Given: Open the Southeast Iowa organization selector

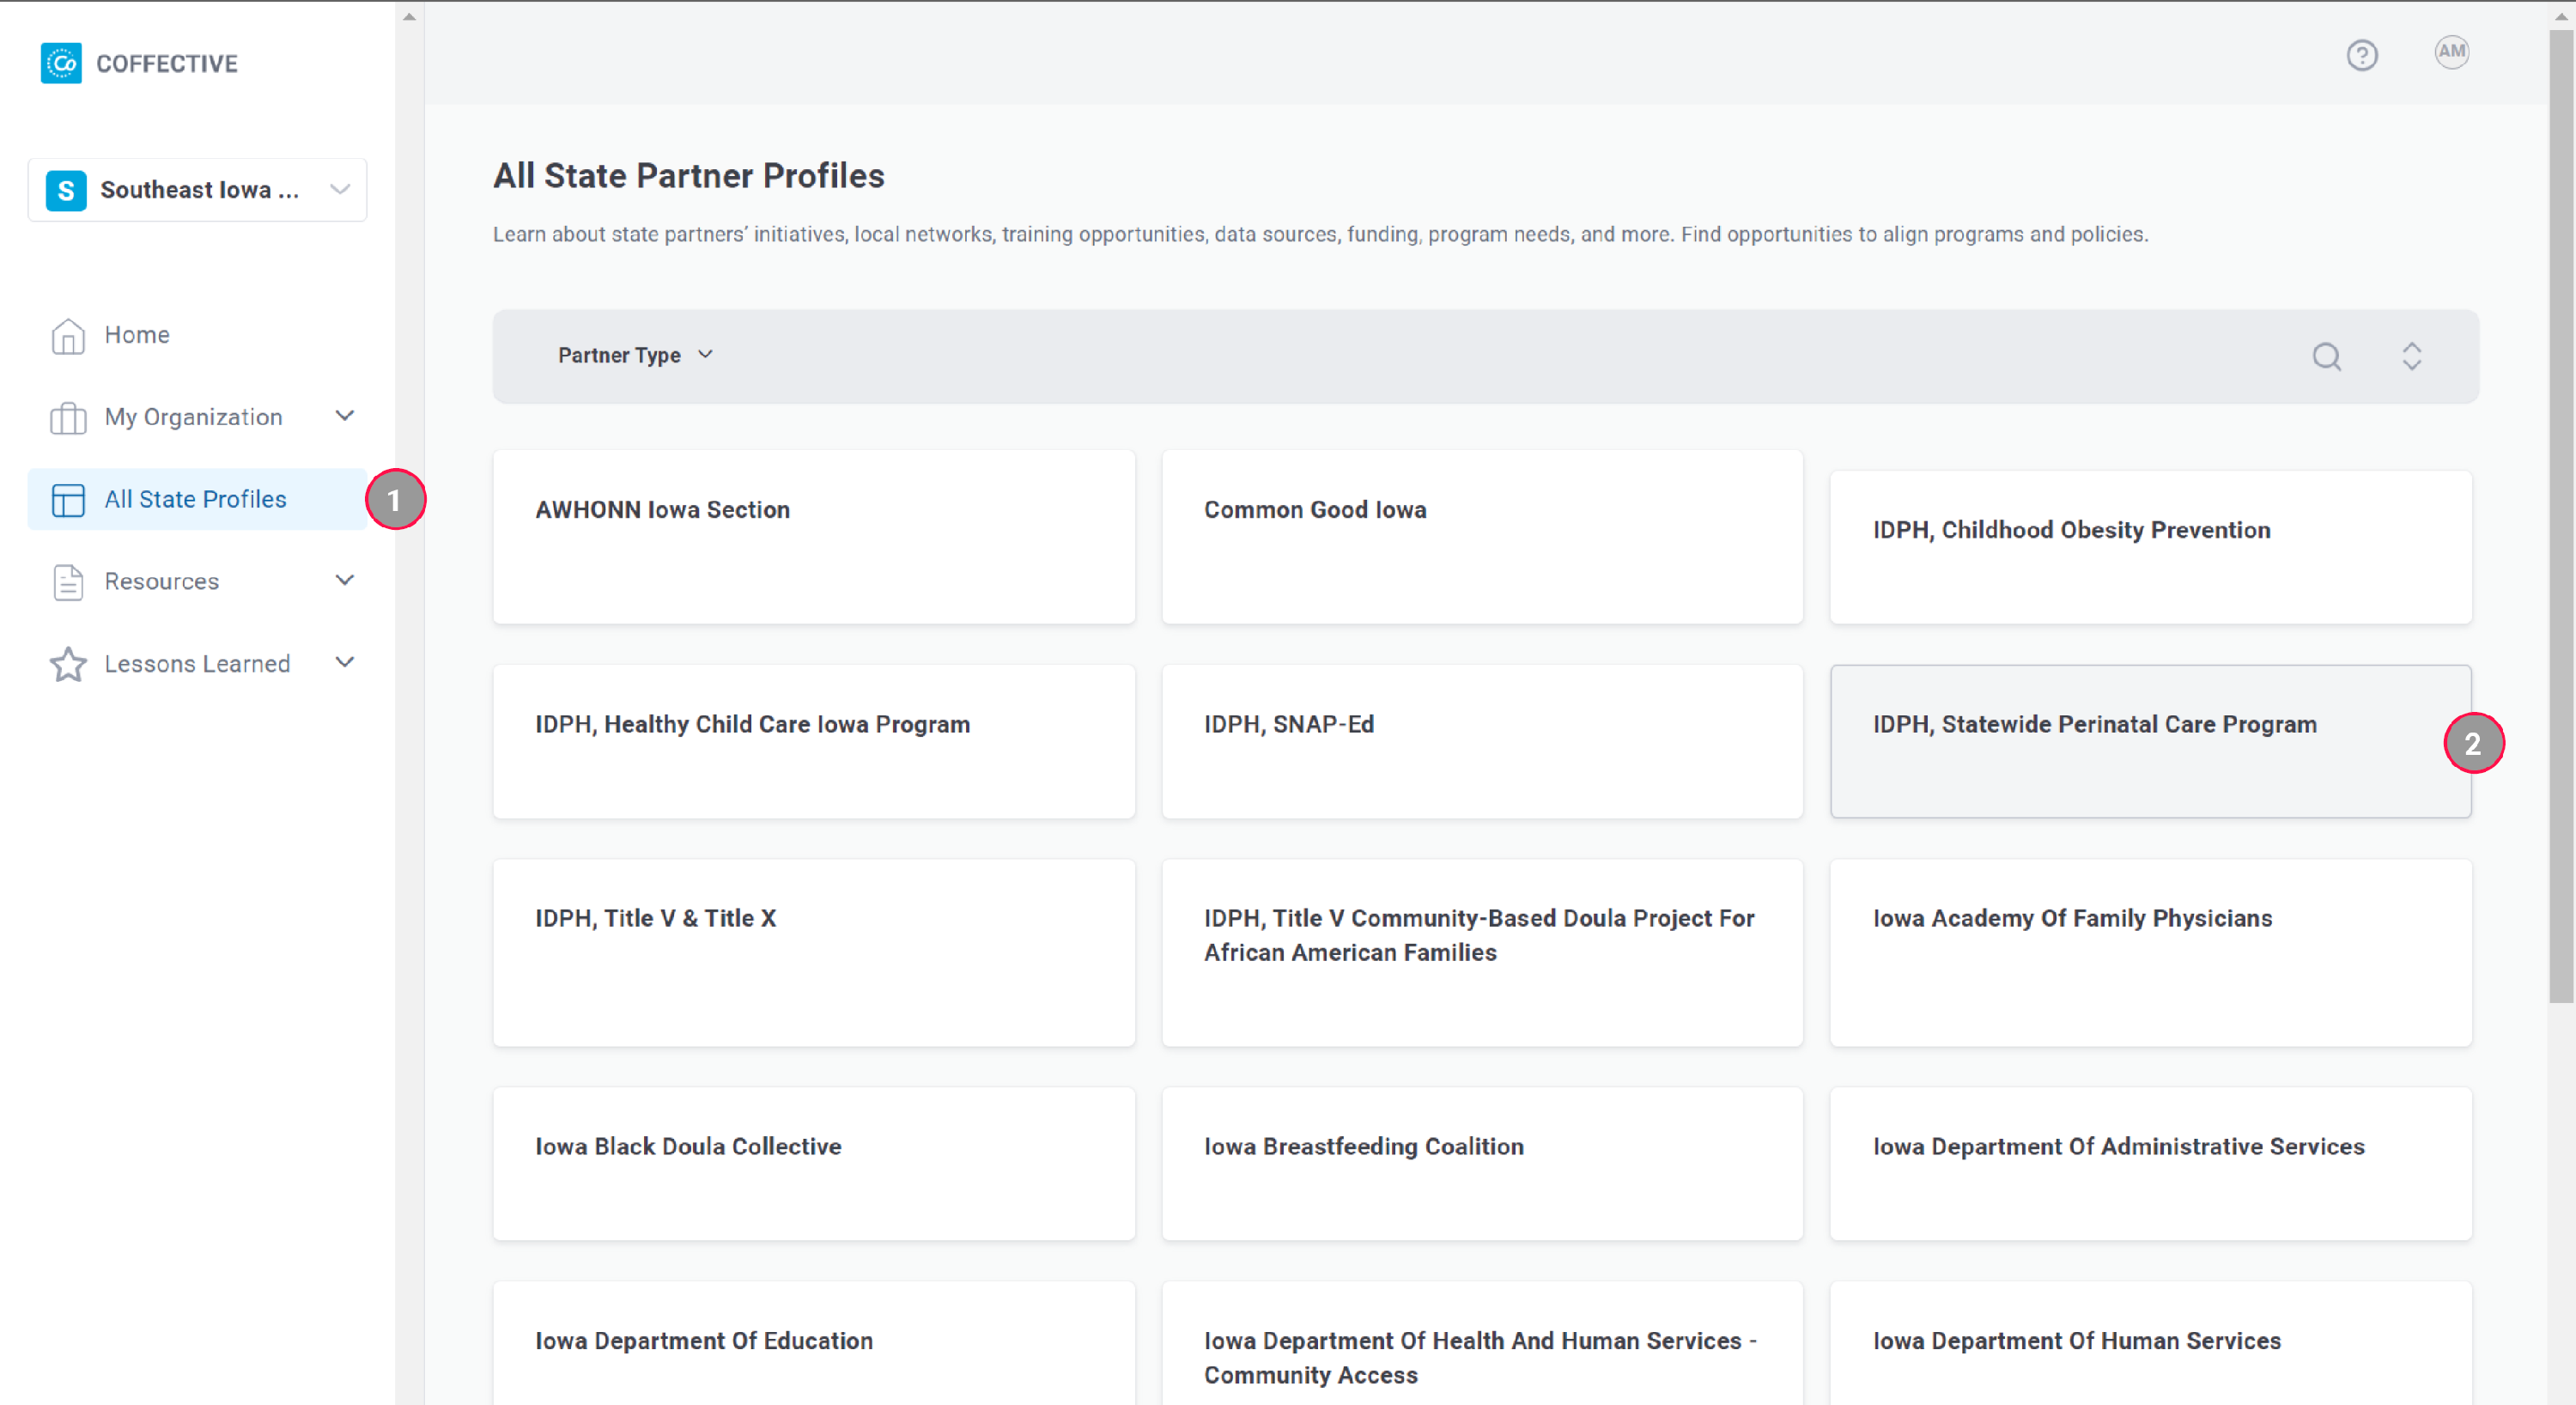Looking at the screenshot, I should (x=197, y=190).
